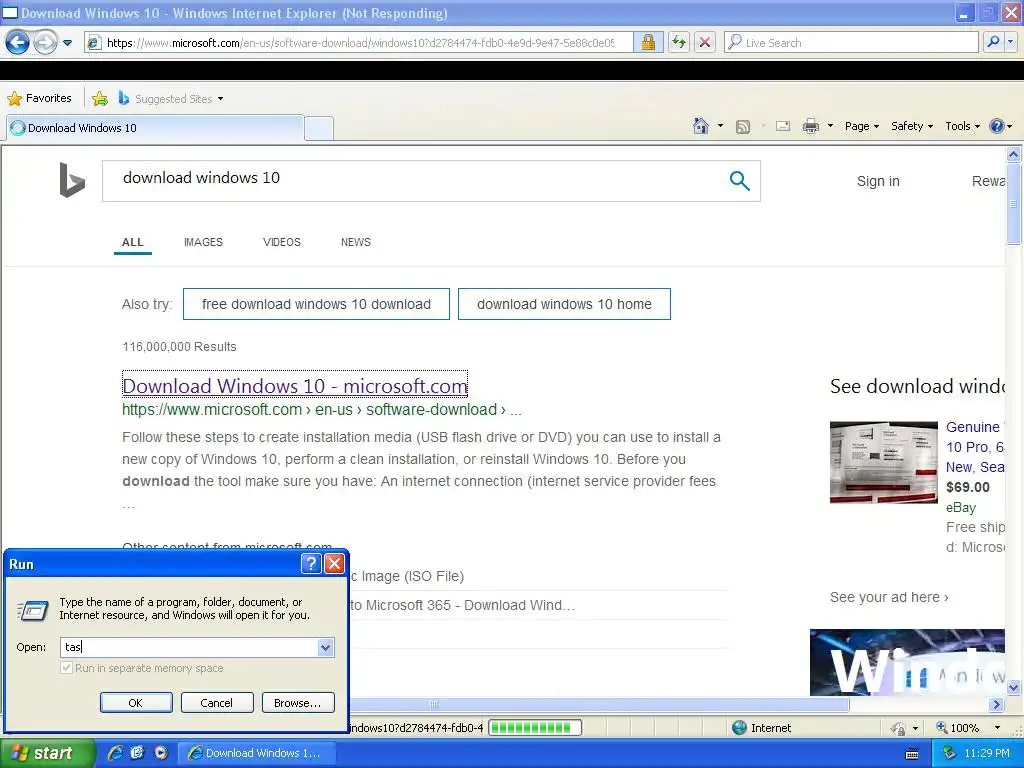Launch Windows Media Player Quick Launch icon
The width and height of the screenshot is (1024, 768).
point(161,753)
